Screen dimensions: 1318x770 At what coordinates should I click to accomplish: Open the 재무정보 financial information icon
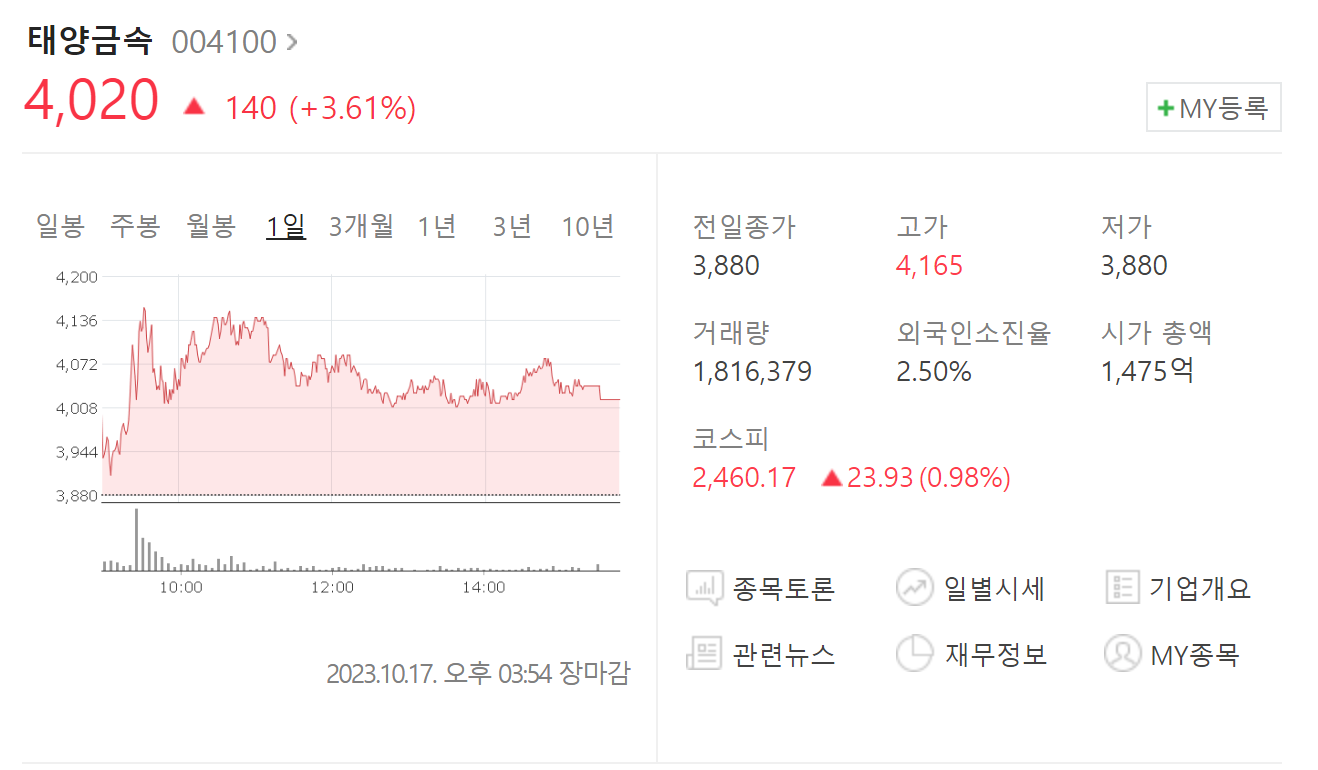915,653
